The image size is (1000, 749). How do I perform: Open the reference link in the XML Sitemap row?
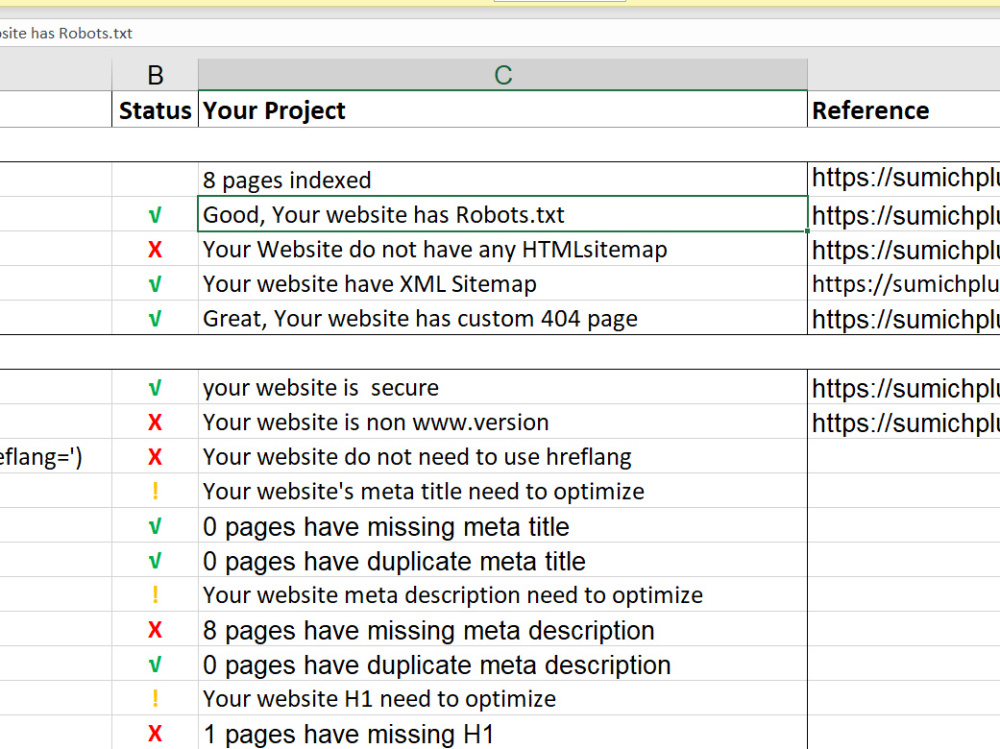point(906,284)
